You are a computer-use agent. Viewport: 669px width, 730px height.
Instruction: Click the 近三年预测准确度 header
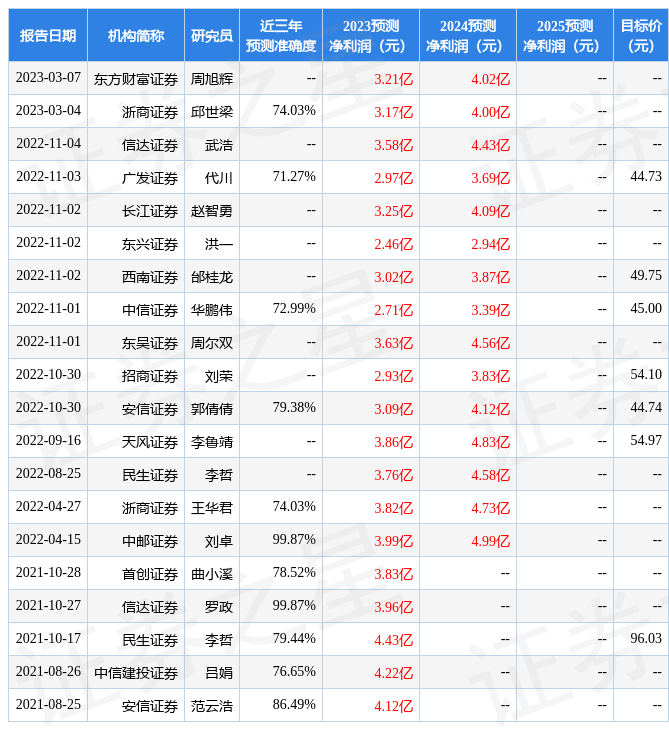coord(281,35)
